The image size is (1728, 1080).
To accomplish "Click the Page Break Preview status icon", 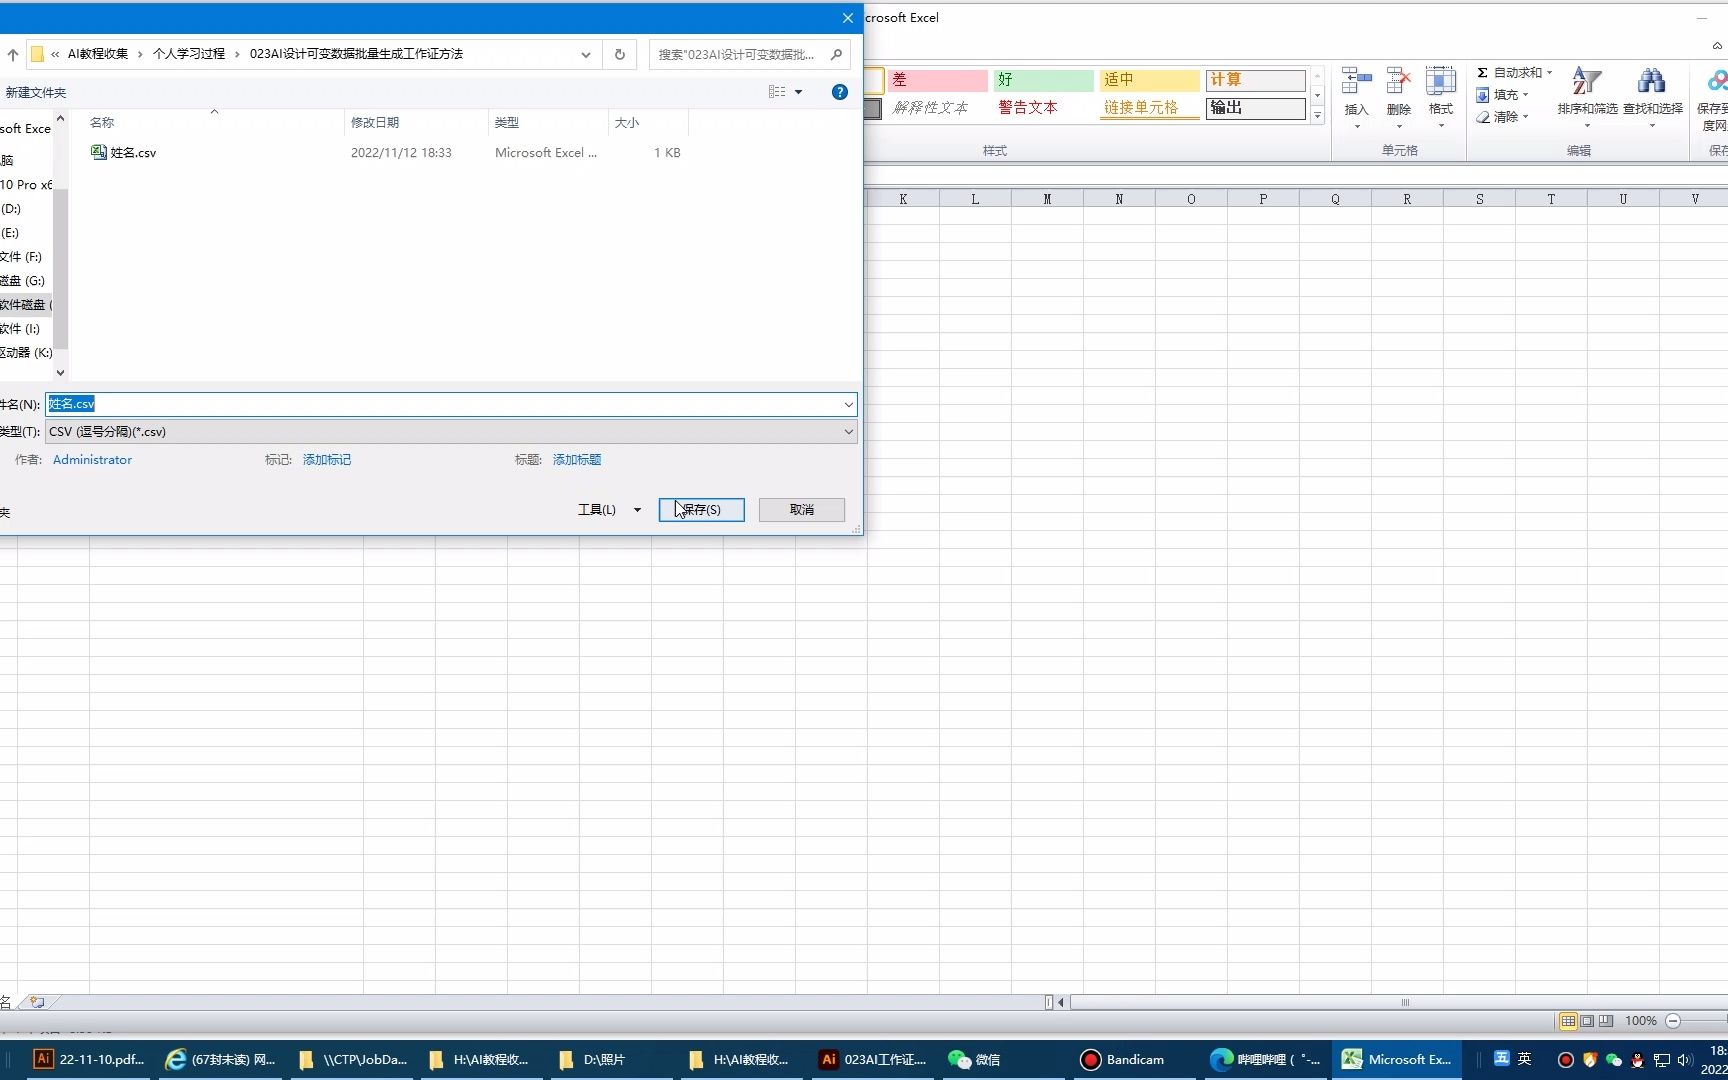I will [1606, 1021].
